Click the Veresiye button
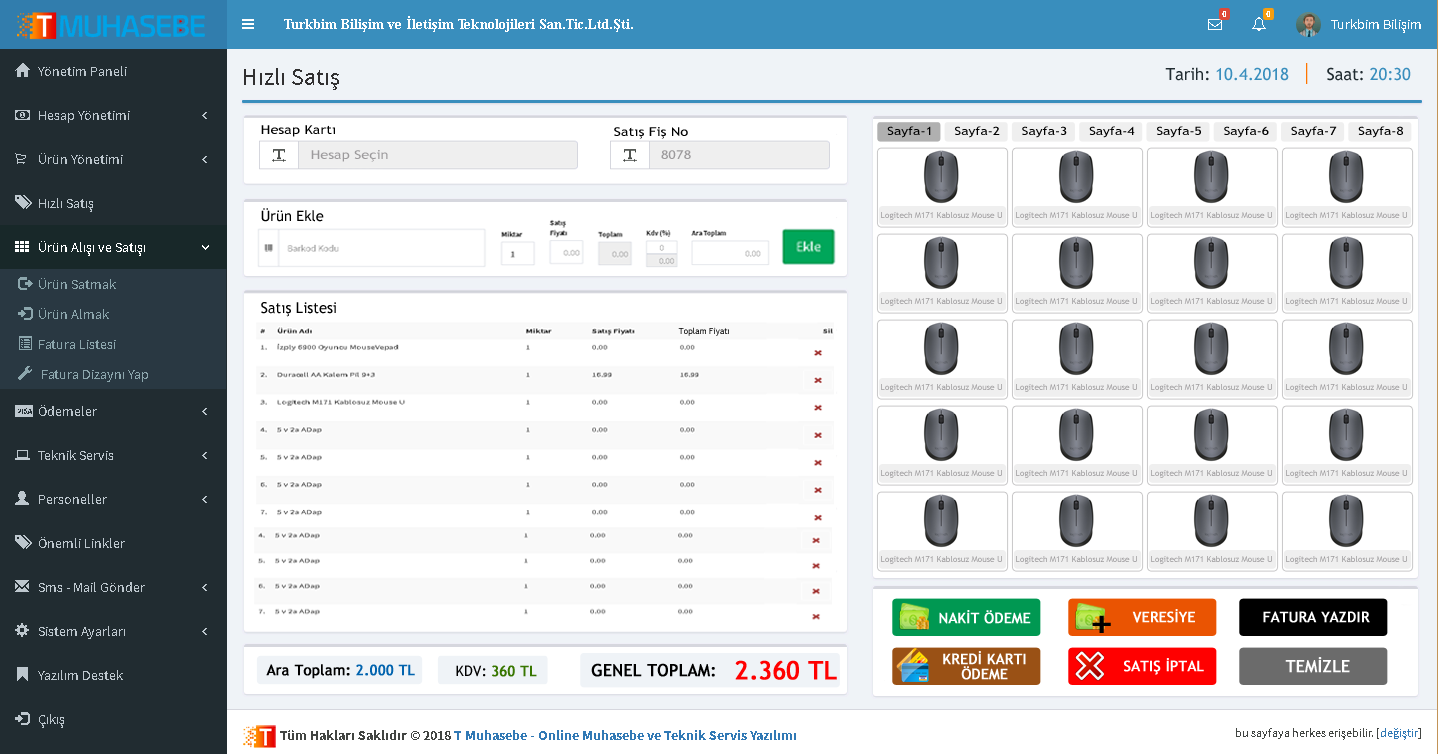Screen dimensions: 1438x754 coord(1142,618)
